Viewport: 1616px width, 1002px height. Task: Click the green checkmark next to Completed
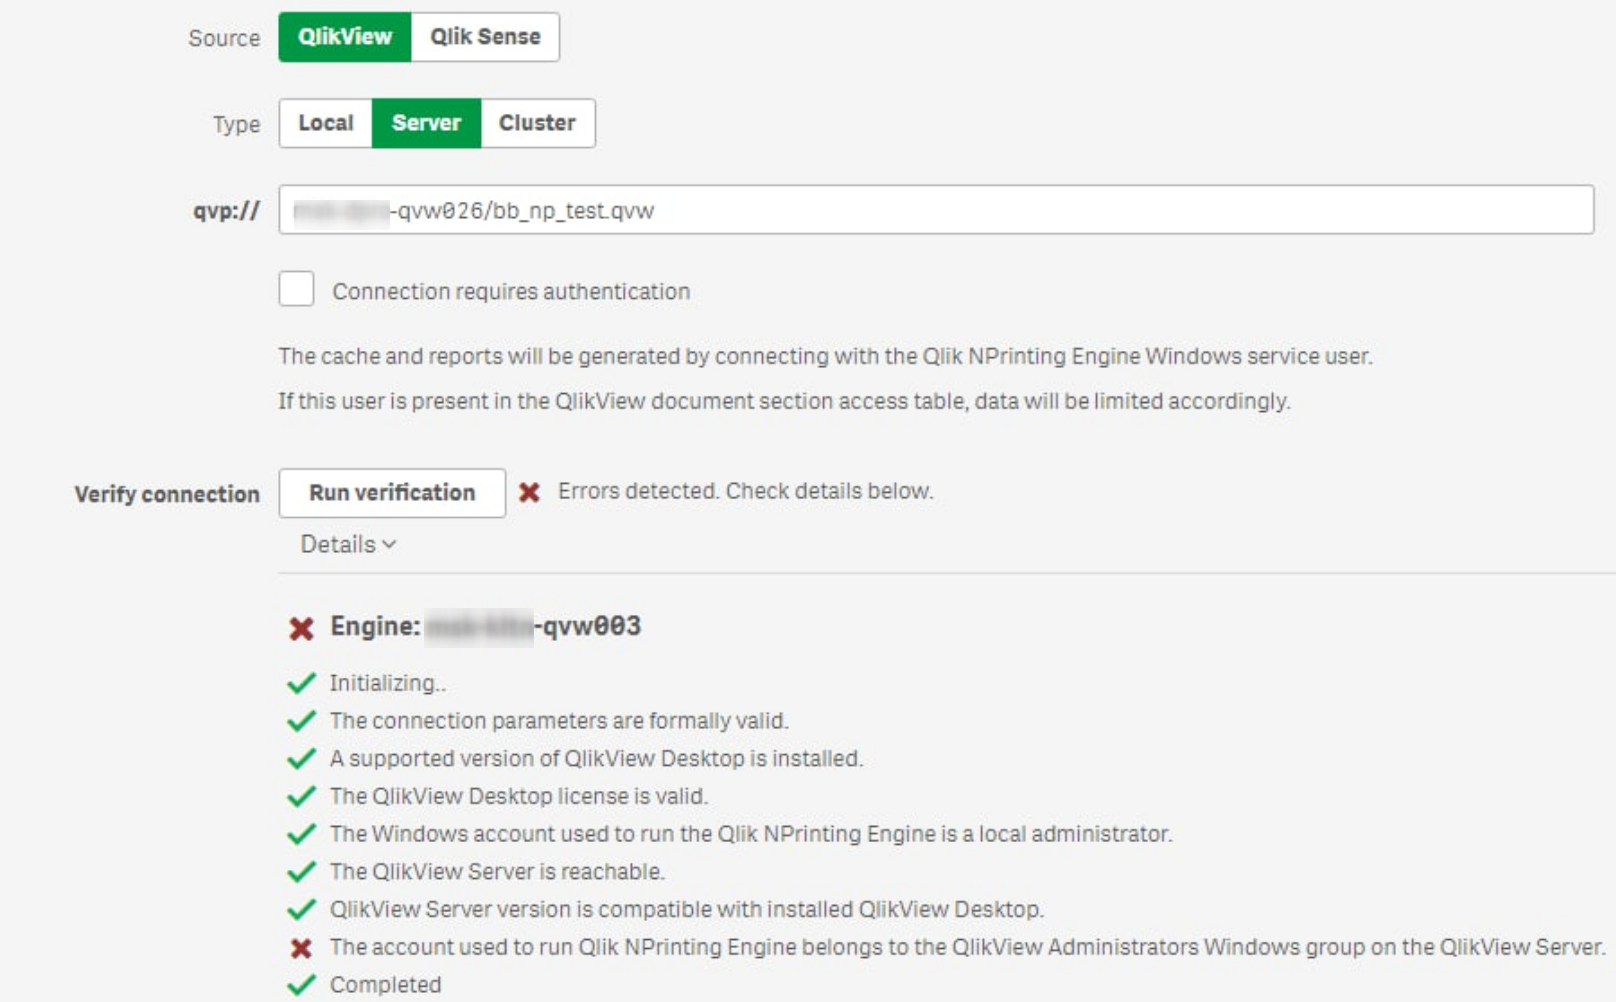(x=301, y=985)
